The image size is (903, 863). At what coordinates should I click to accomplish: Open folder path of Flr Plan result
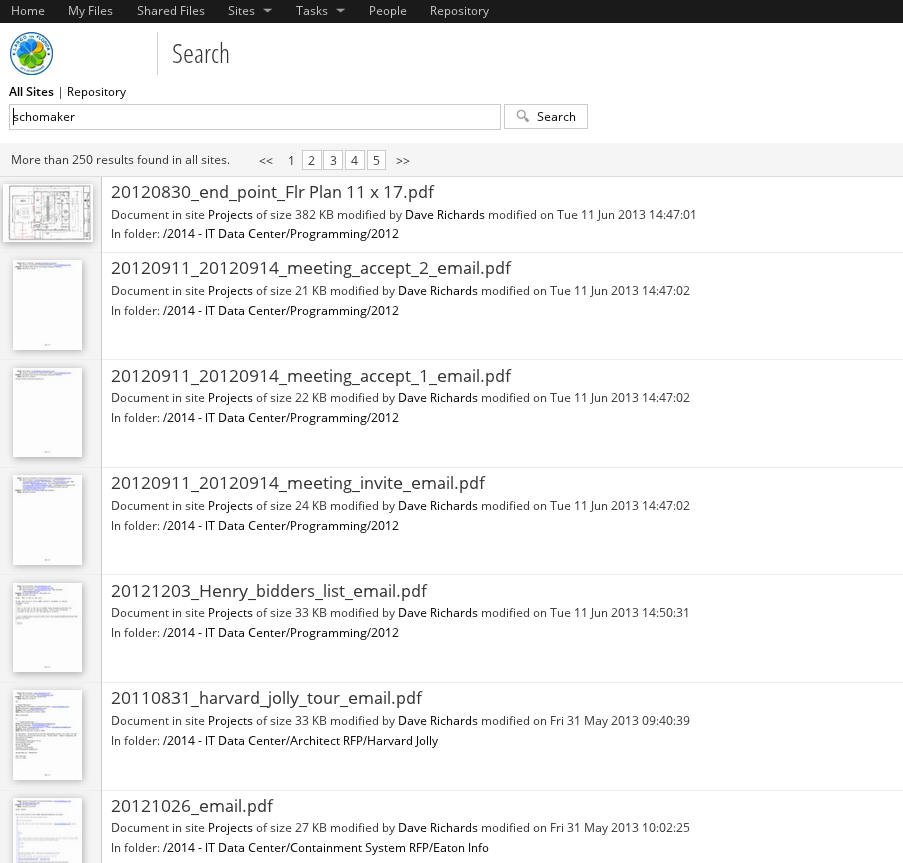pos(280,234)
